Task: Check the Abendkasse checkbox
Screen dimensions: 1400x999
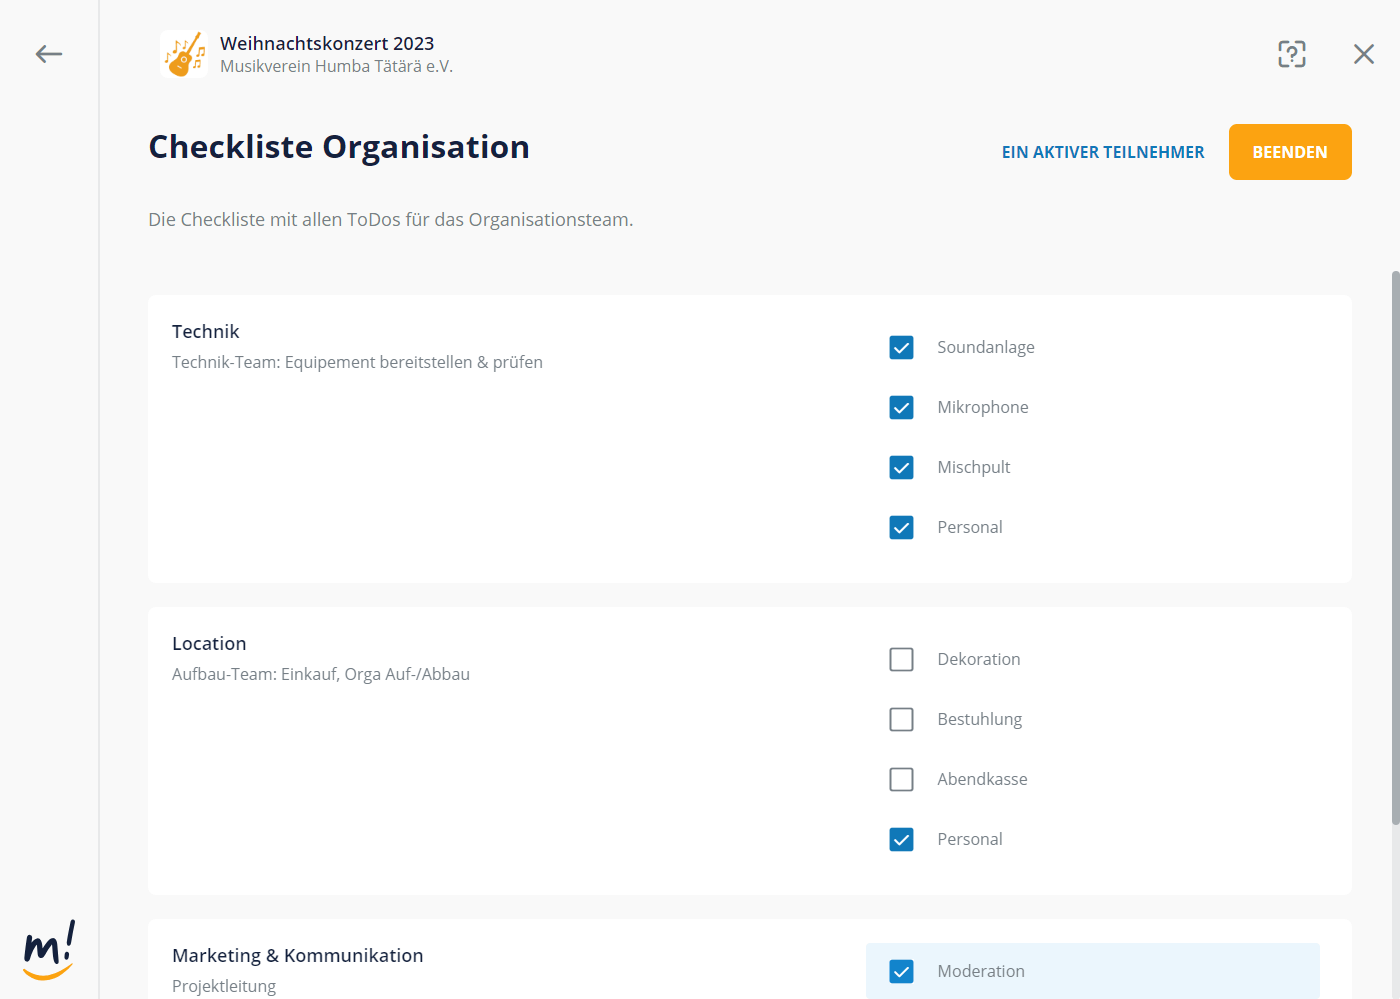Action: click(x=901, y=779)
